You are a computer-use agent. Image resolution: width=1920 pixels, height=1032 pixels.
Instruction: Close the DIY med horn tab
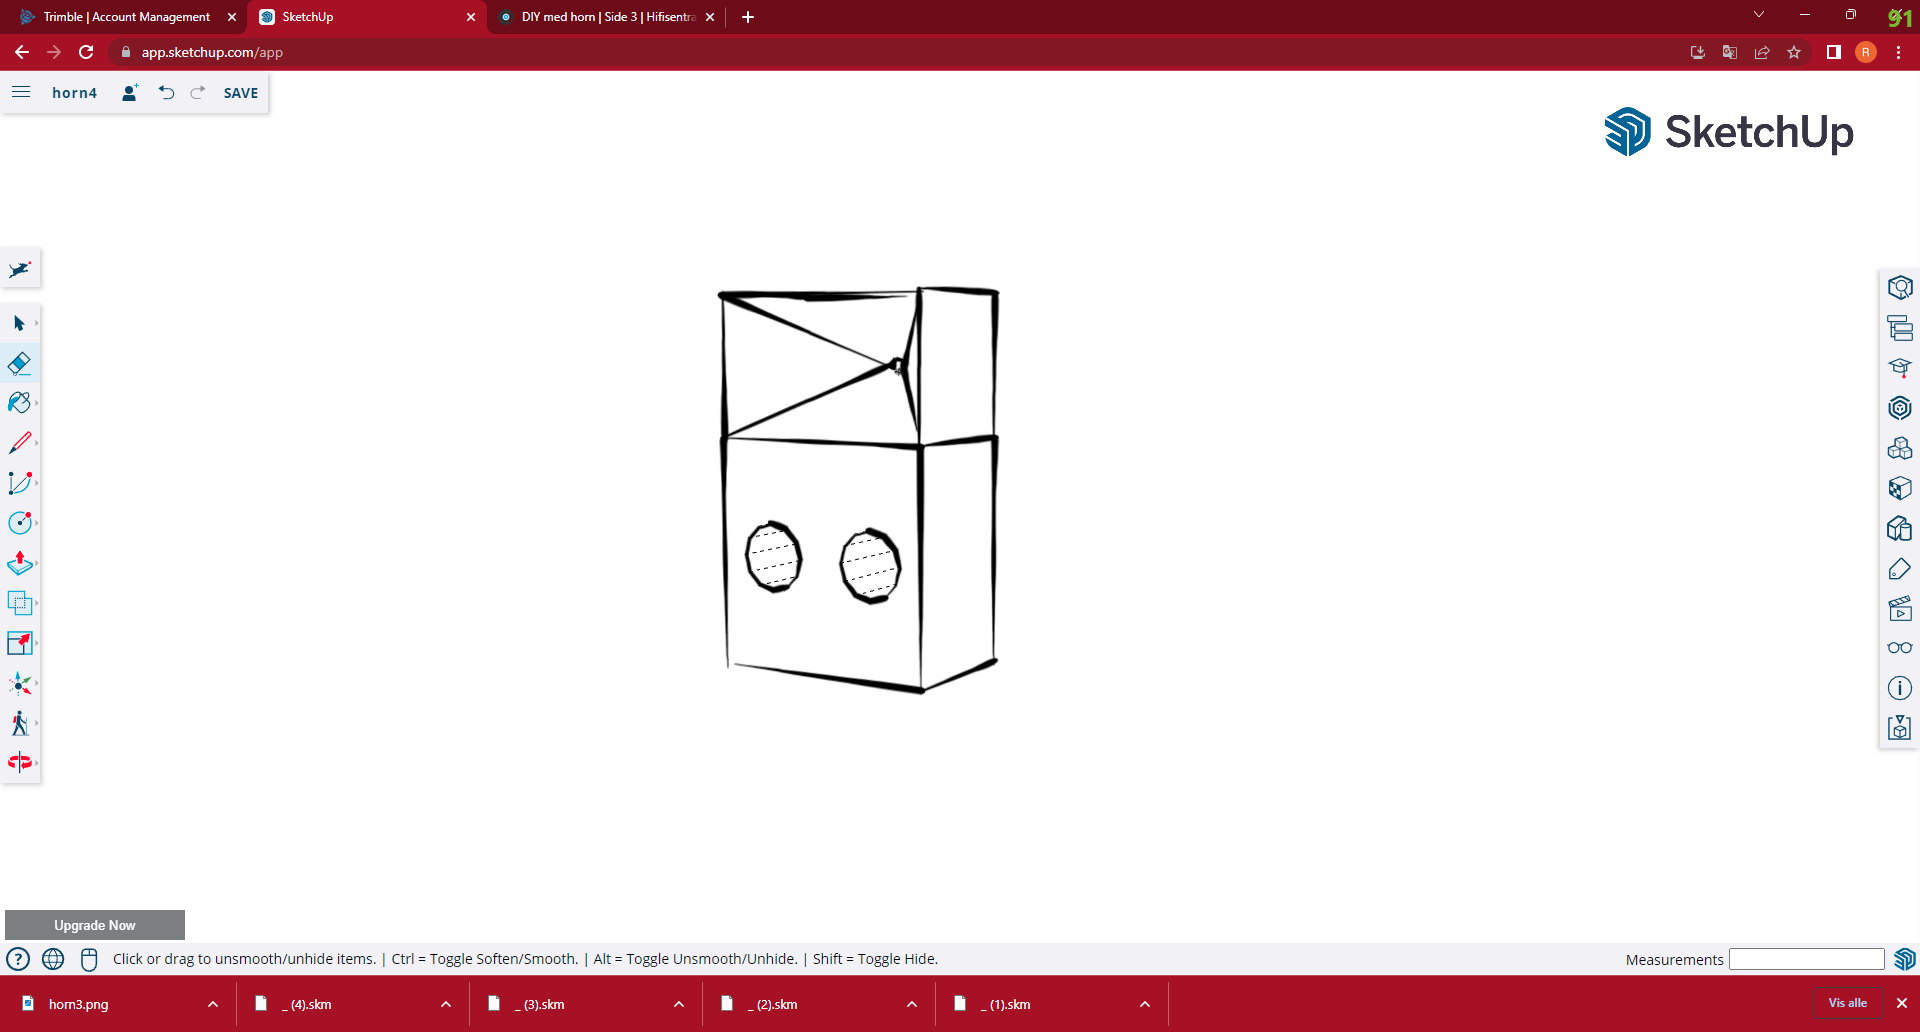point(710,17)
